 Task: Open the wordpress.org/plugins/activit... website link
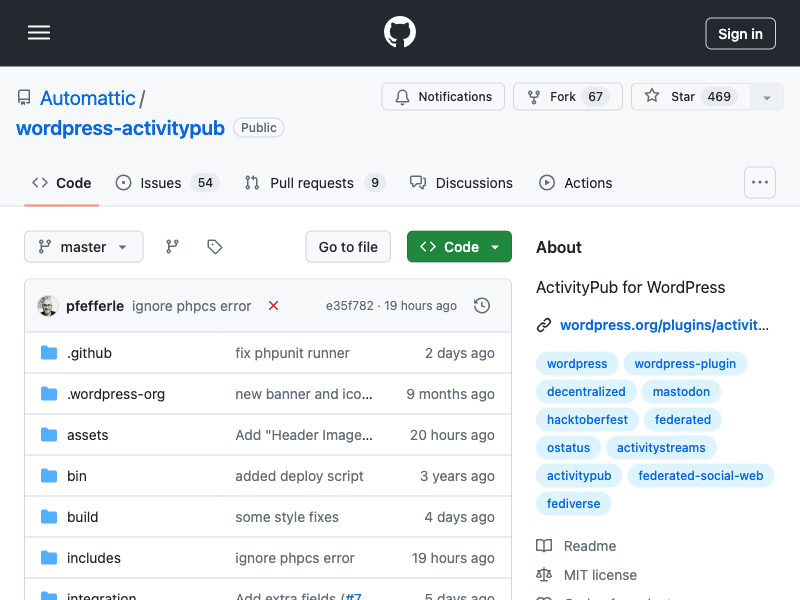664,325
